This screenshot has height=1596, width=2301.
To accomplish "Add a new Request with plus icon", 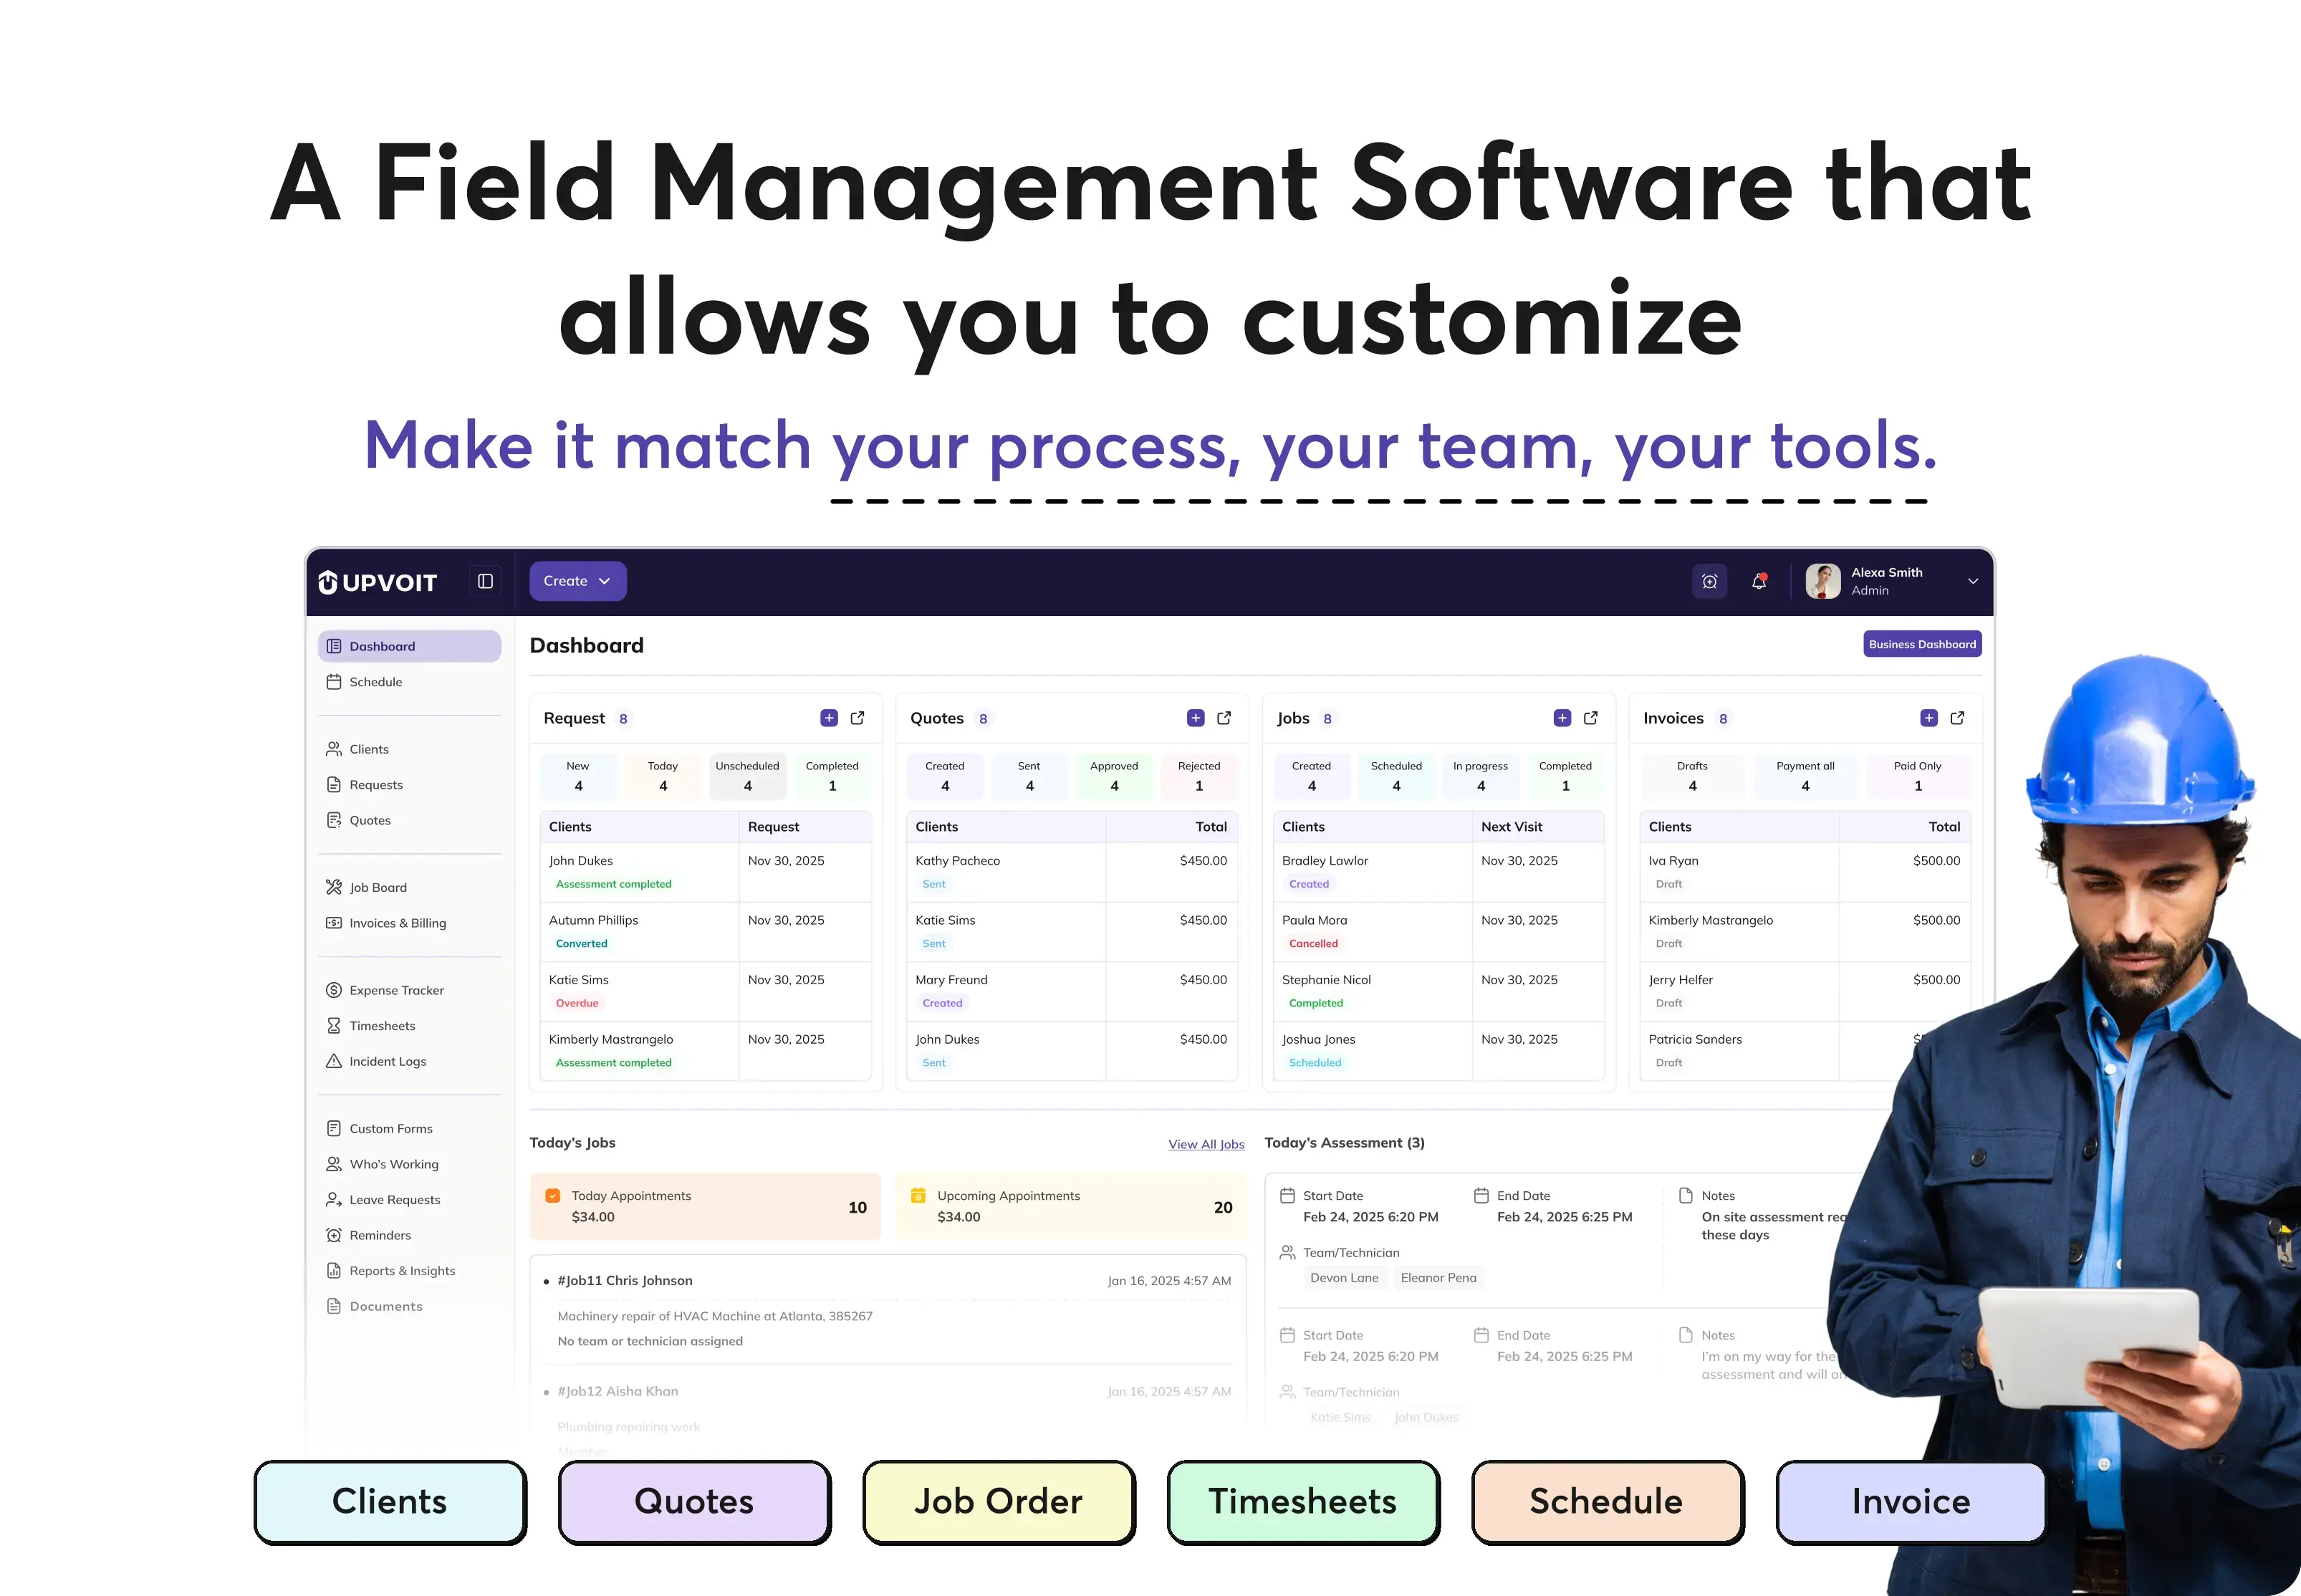I will click(x=828, y=718).
